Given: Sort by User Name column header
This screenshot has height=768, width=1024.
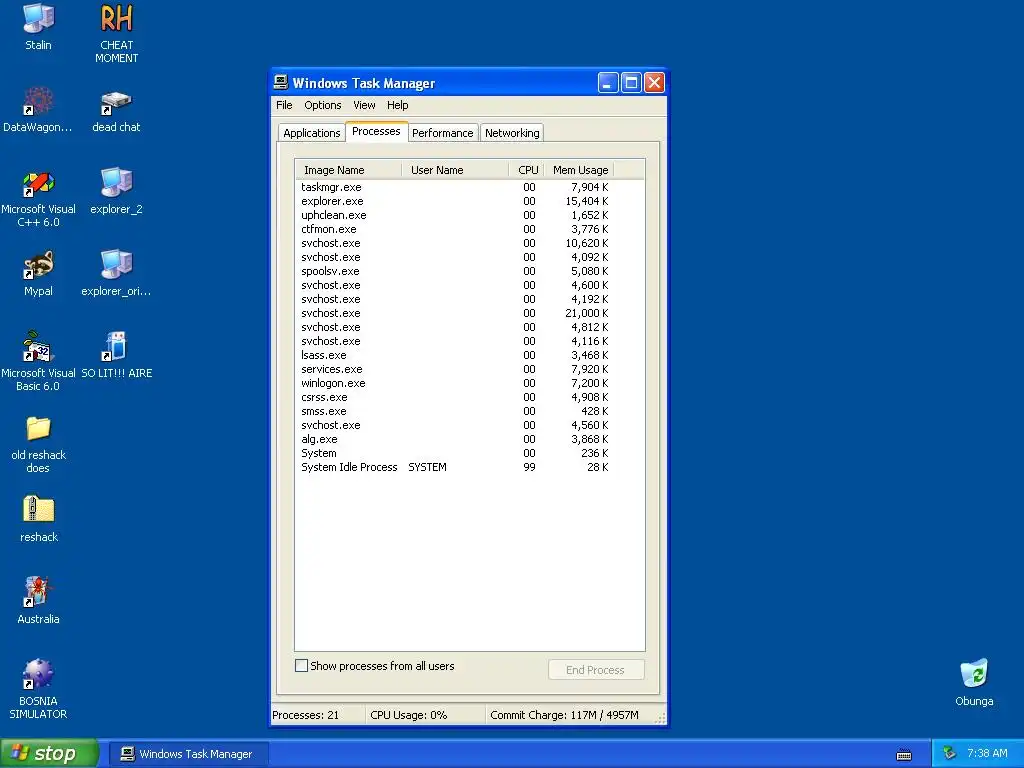Looking at the screenshot, I should click(455, 170).
